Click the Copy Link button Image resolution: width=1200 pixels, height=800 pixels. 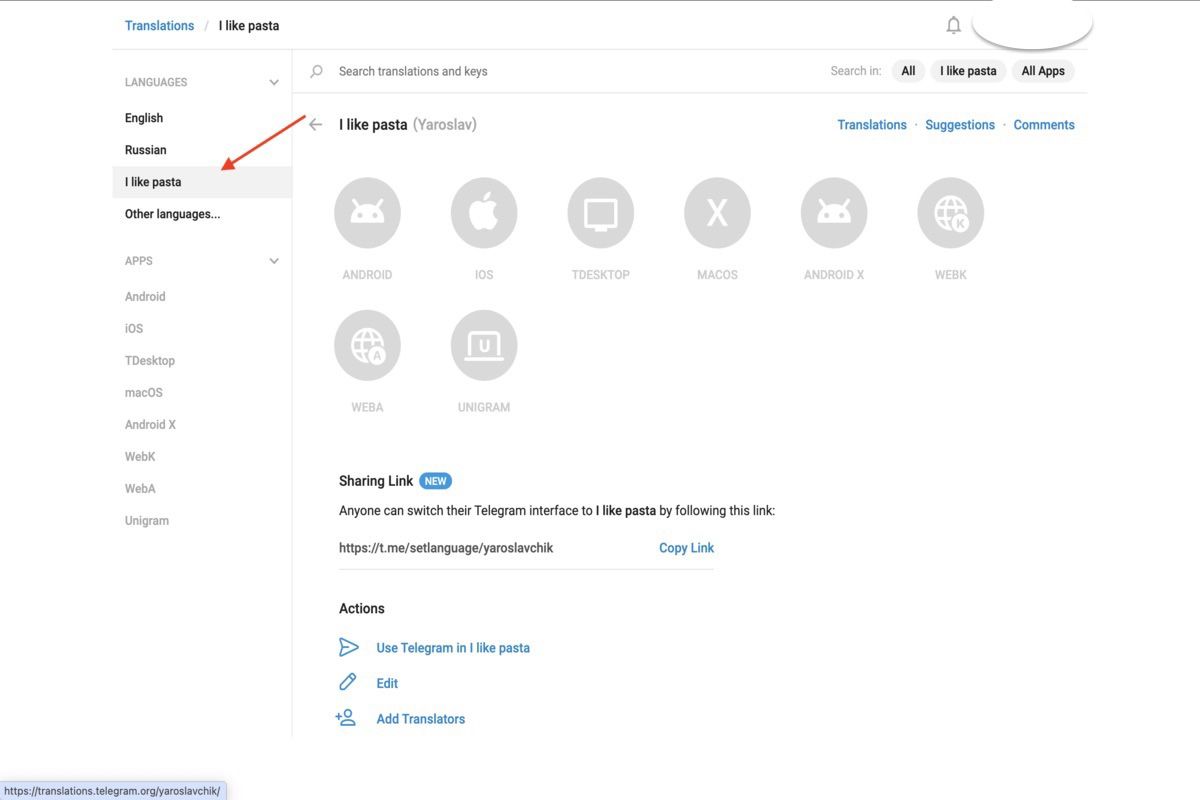686,548
